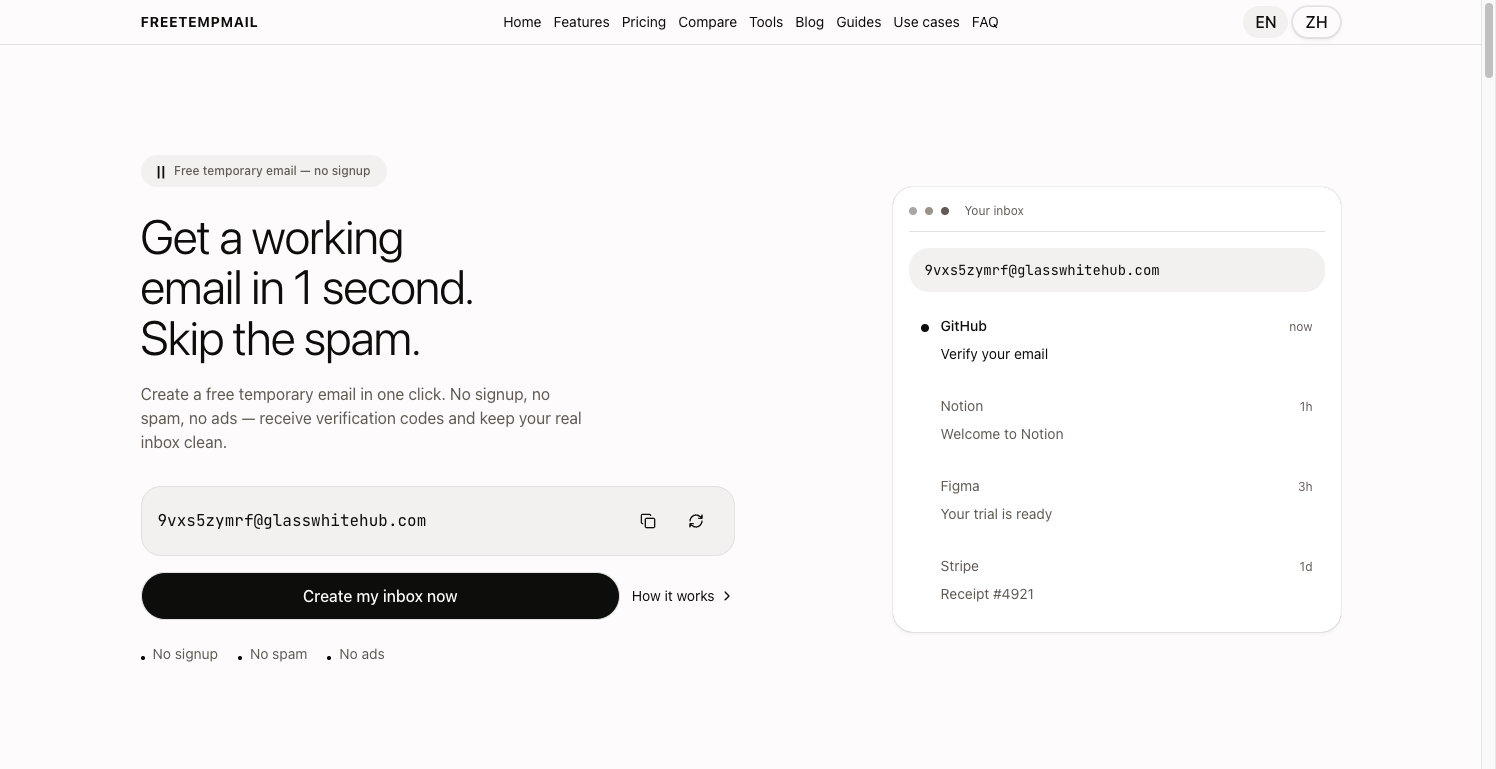Click Create my inbox now button

380,596
